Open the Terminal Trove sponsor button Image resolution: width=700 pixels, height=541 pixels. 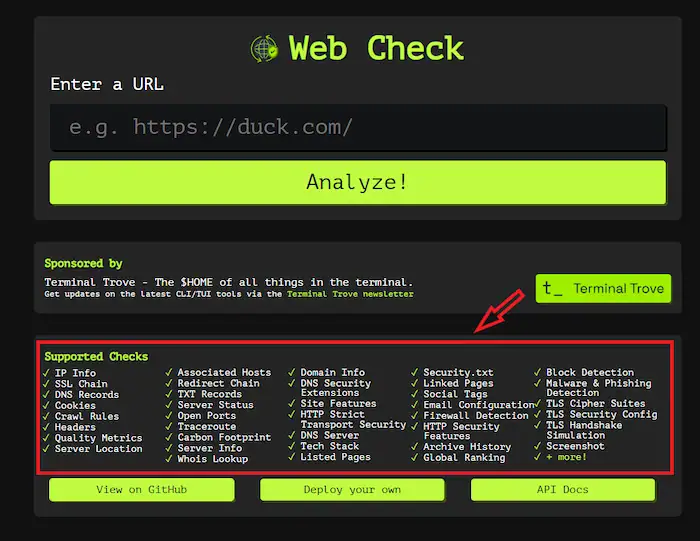point(603,289)
